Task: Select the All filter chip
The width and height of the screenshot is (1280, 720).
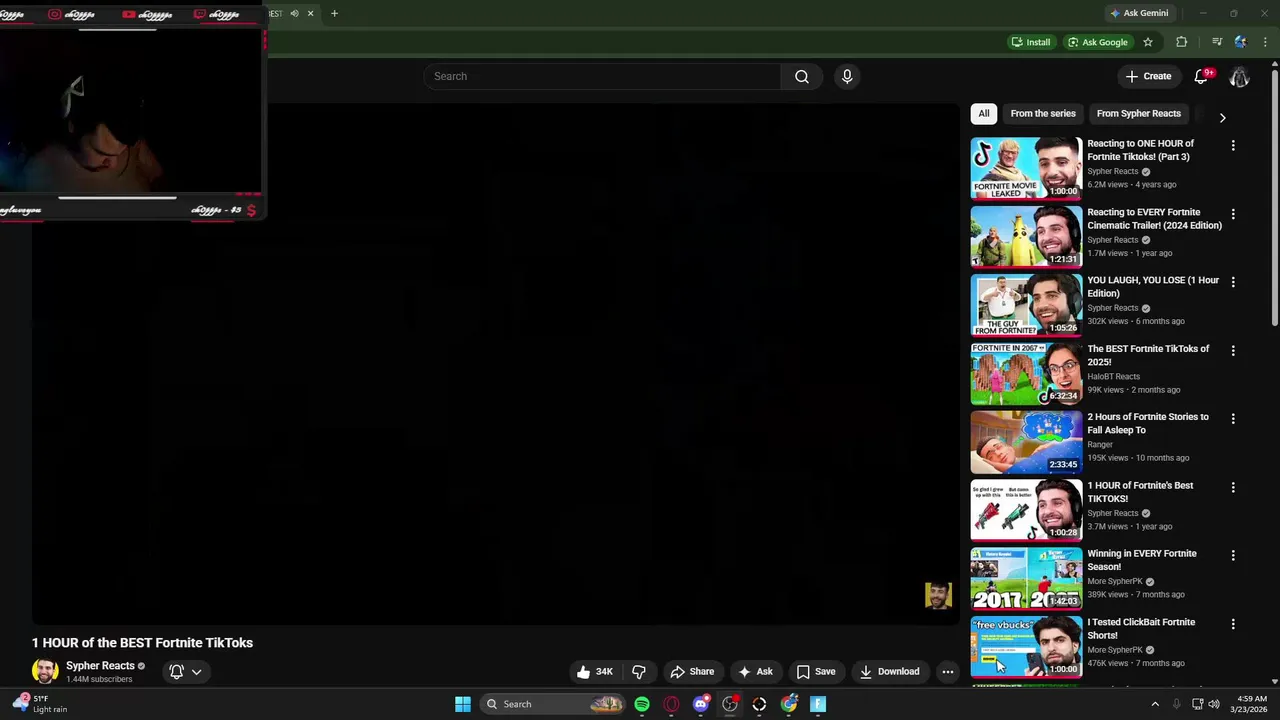Action: point(984,113)
